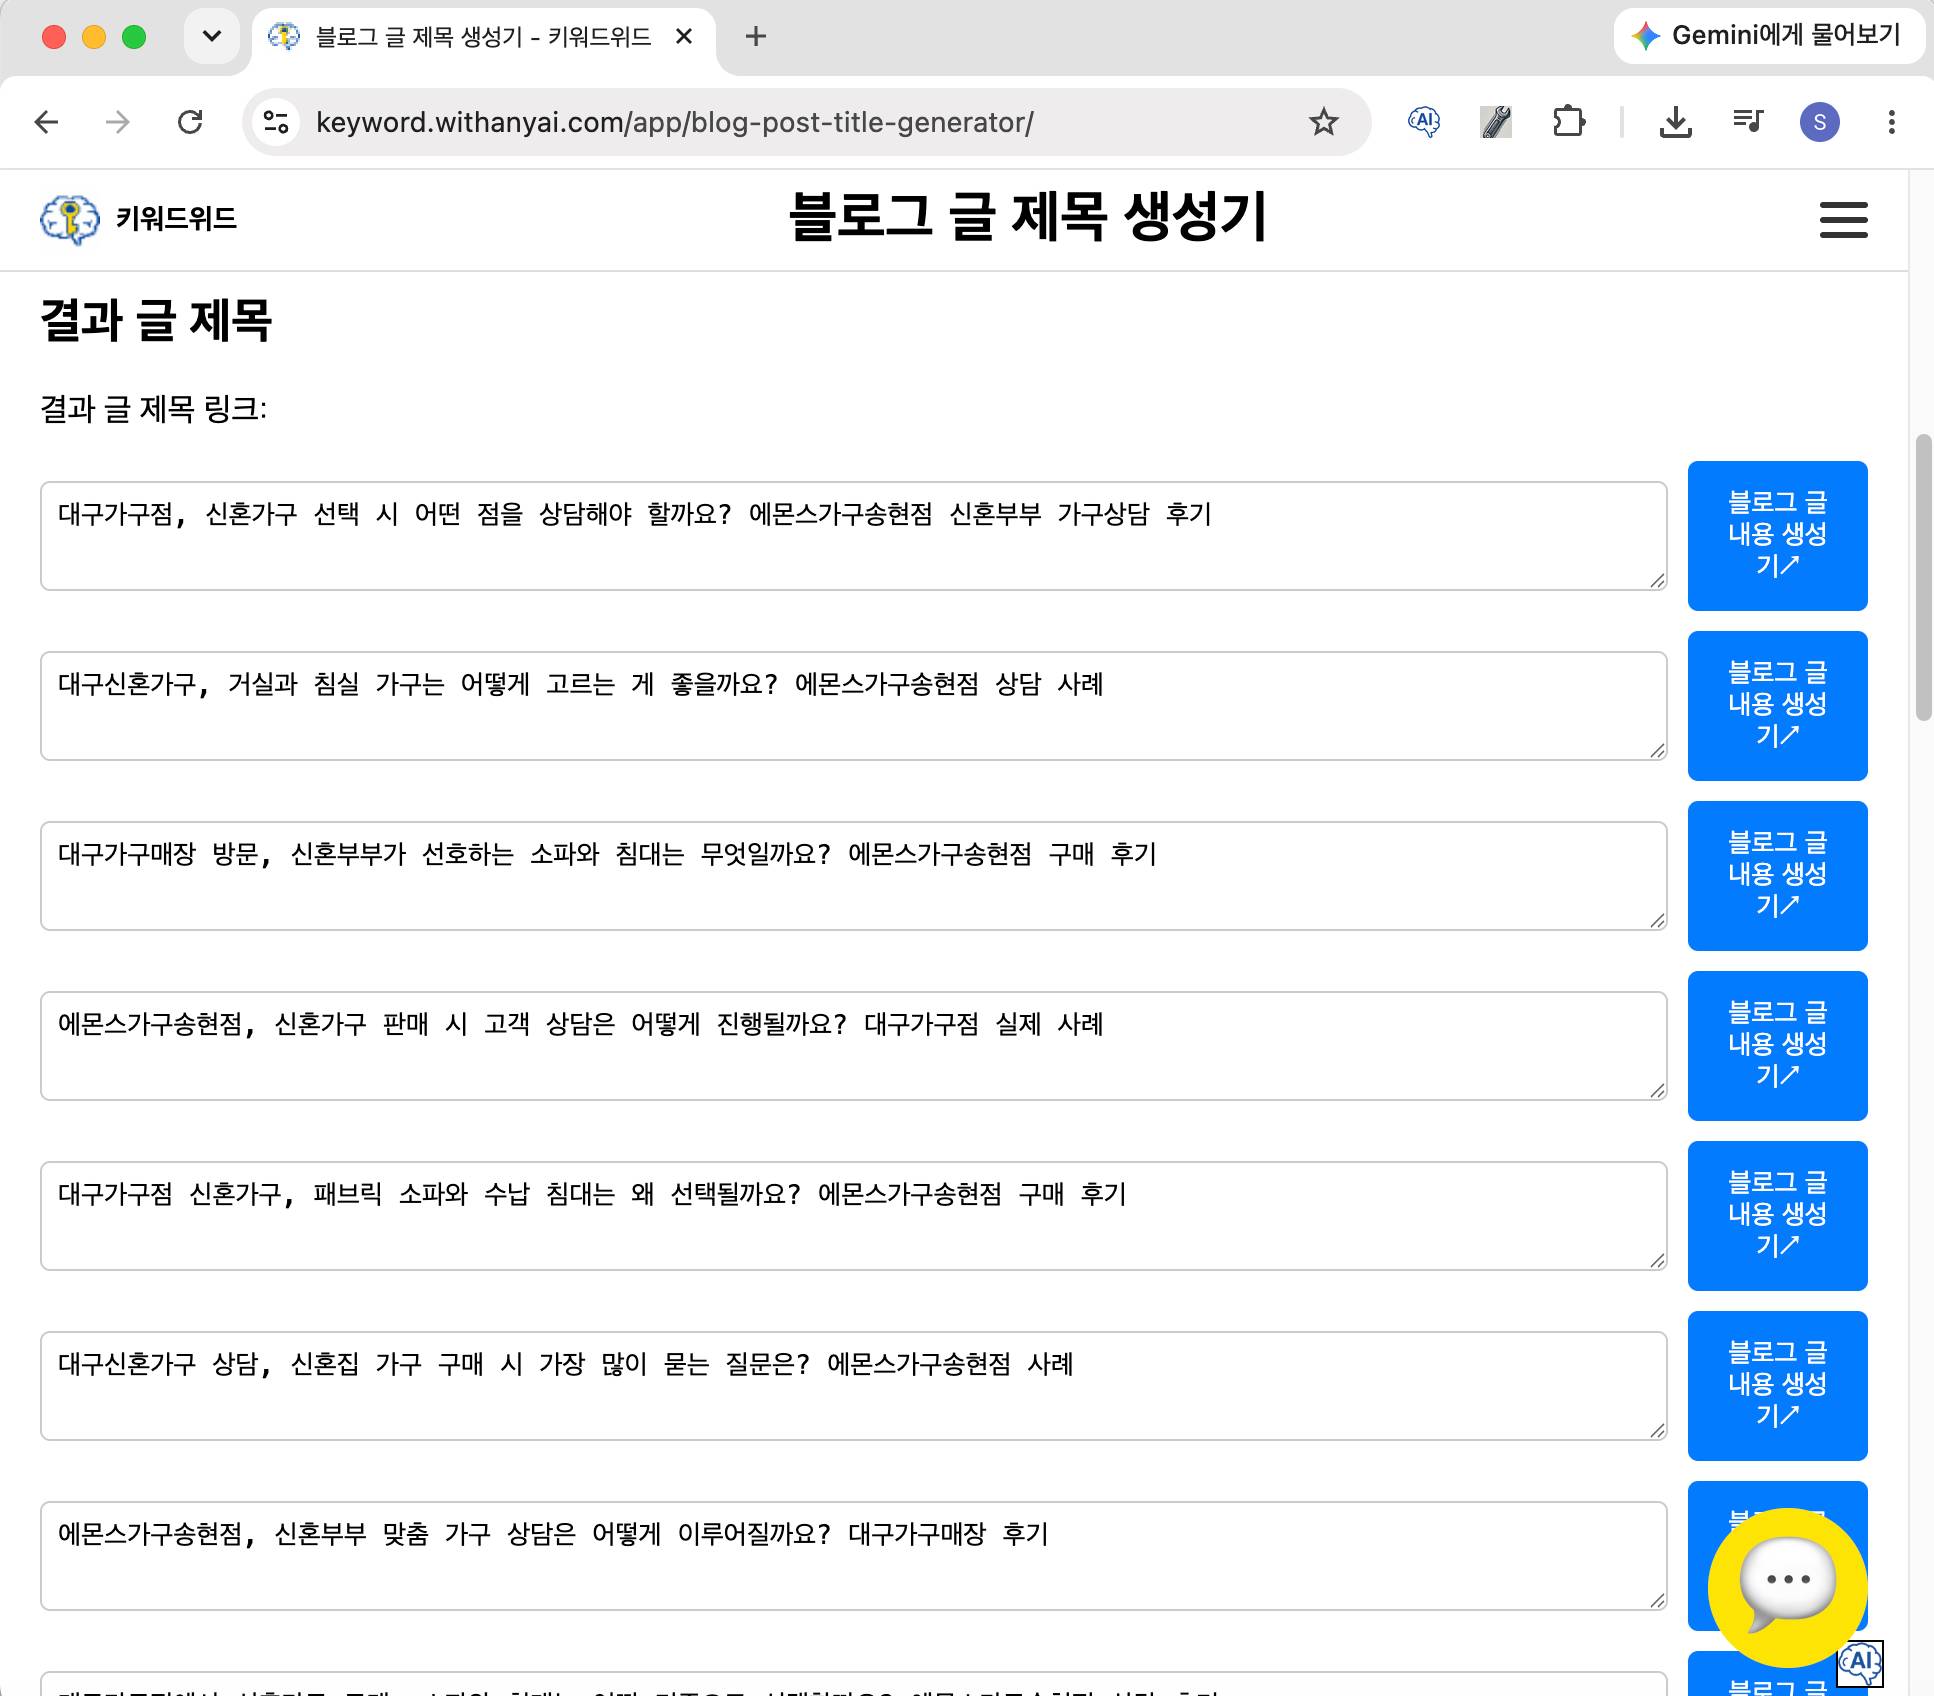Click the title field with 신혼부부 맞춤 가구 상담은
Viewport: 1934px width, 1696px height.
click(x=853, y=1556)
